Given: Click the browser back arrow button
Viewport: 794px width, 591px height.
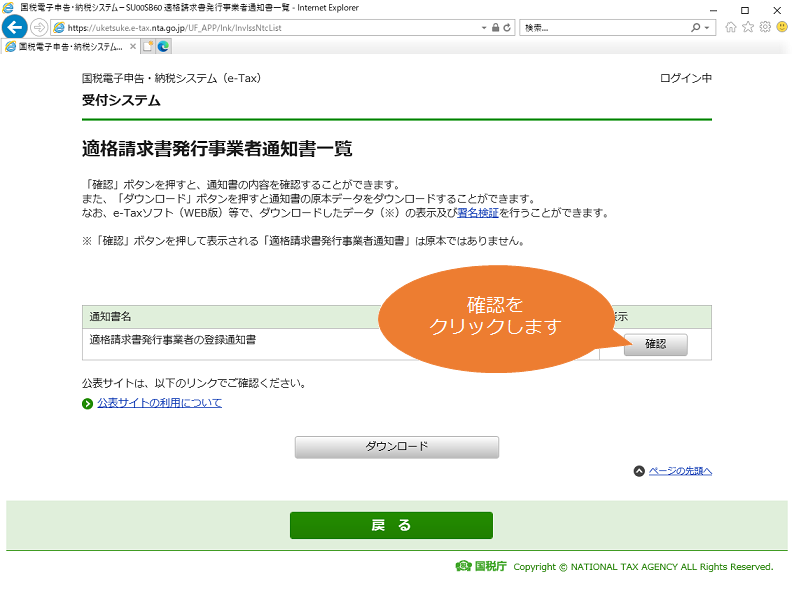Looking at the screenshot, I should click(x=14, y=27).
